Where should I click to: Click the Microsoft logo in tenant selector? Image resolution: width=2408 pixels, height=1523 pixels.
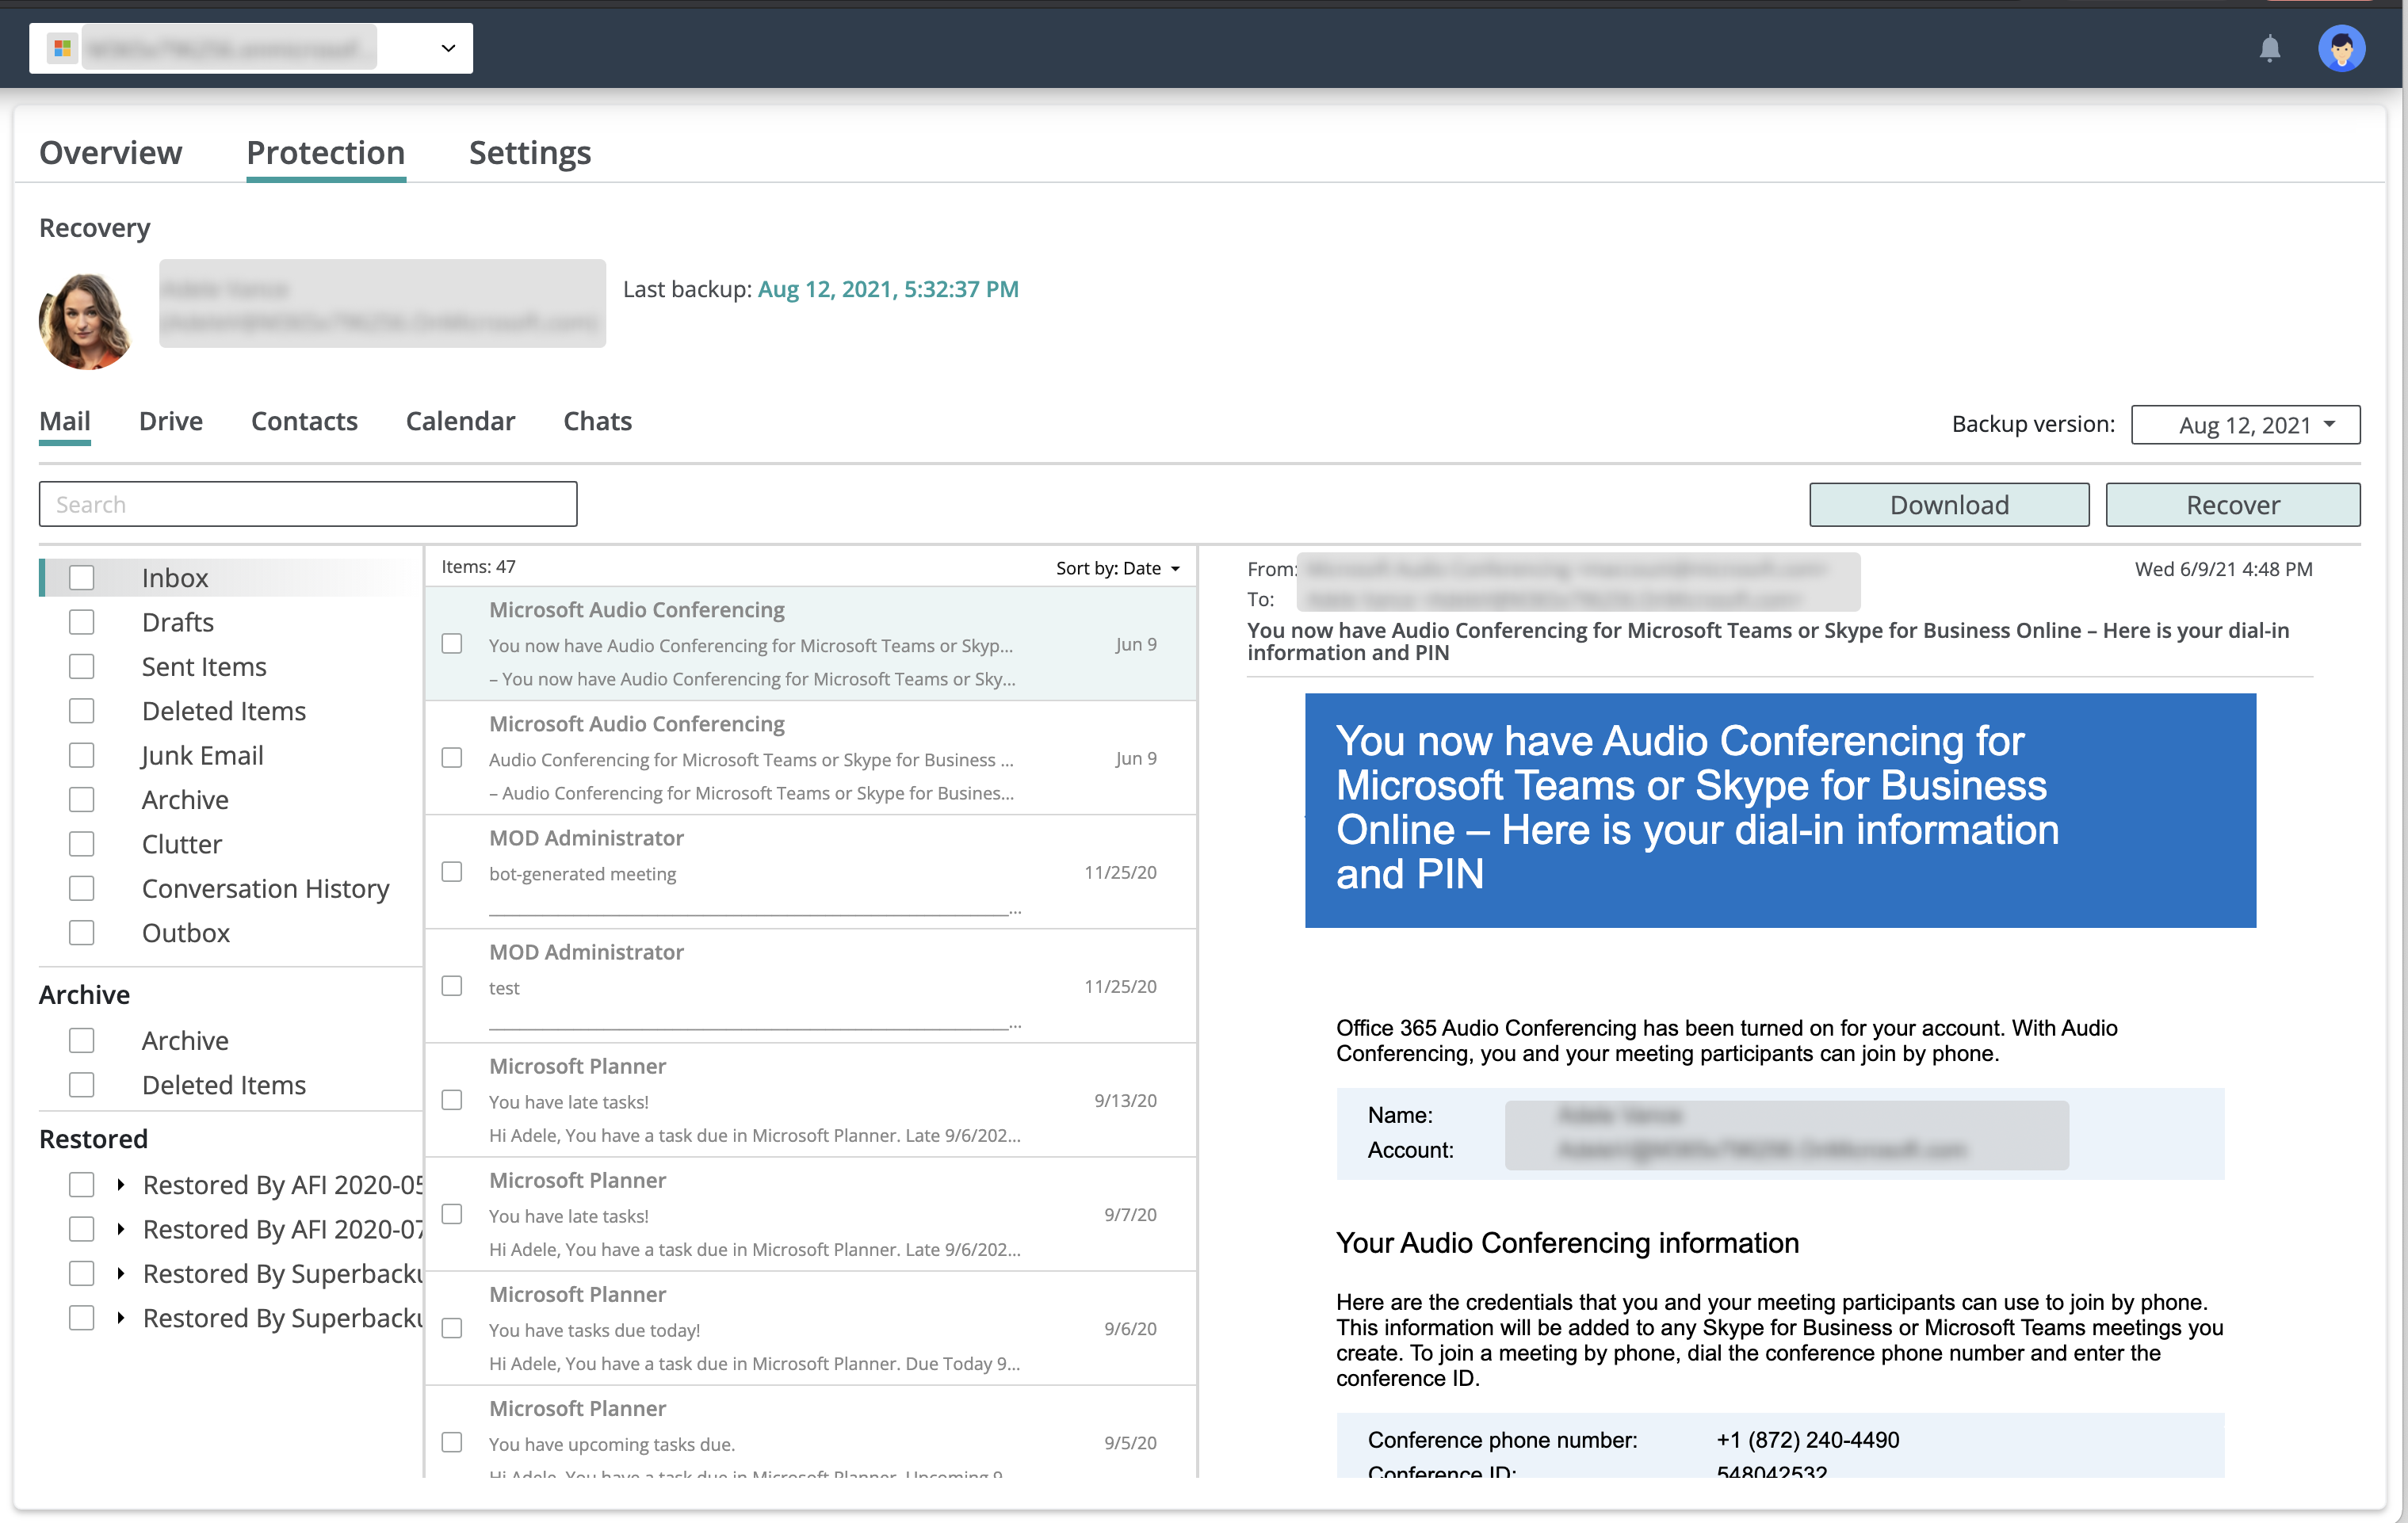(x=62, y=48)
